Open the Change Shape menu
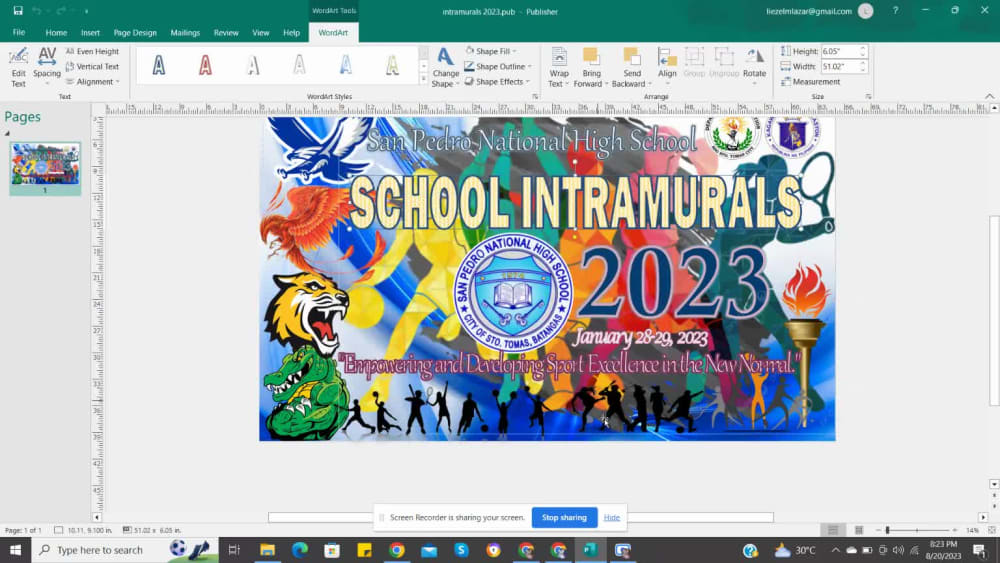1000x563 pixels. pos(445,68)
